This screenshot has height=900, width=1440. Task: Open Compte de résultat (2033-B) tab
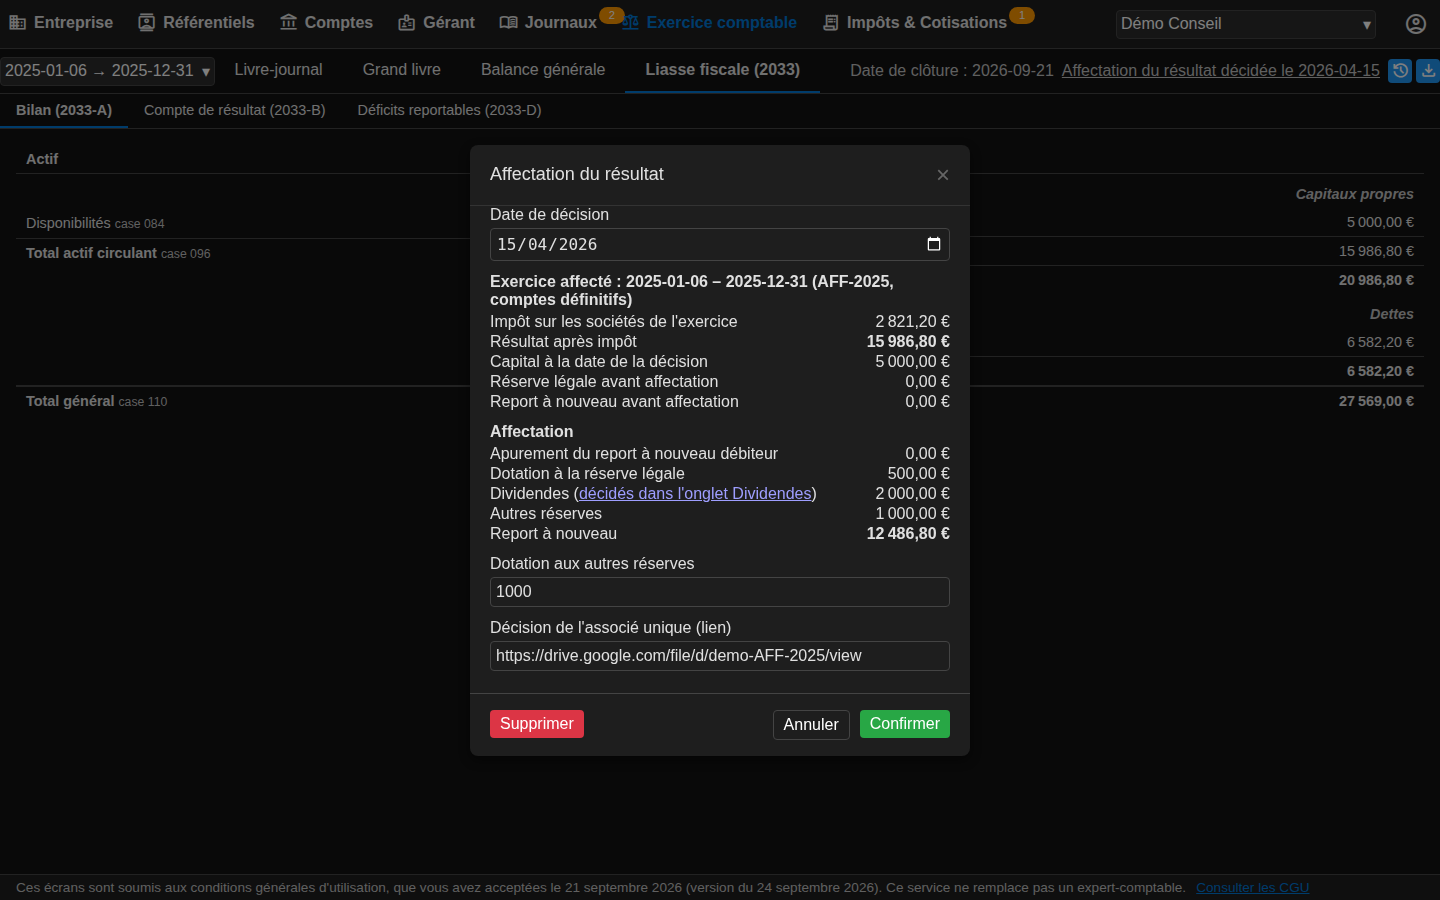235,110
